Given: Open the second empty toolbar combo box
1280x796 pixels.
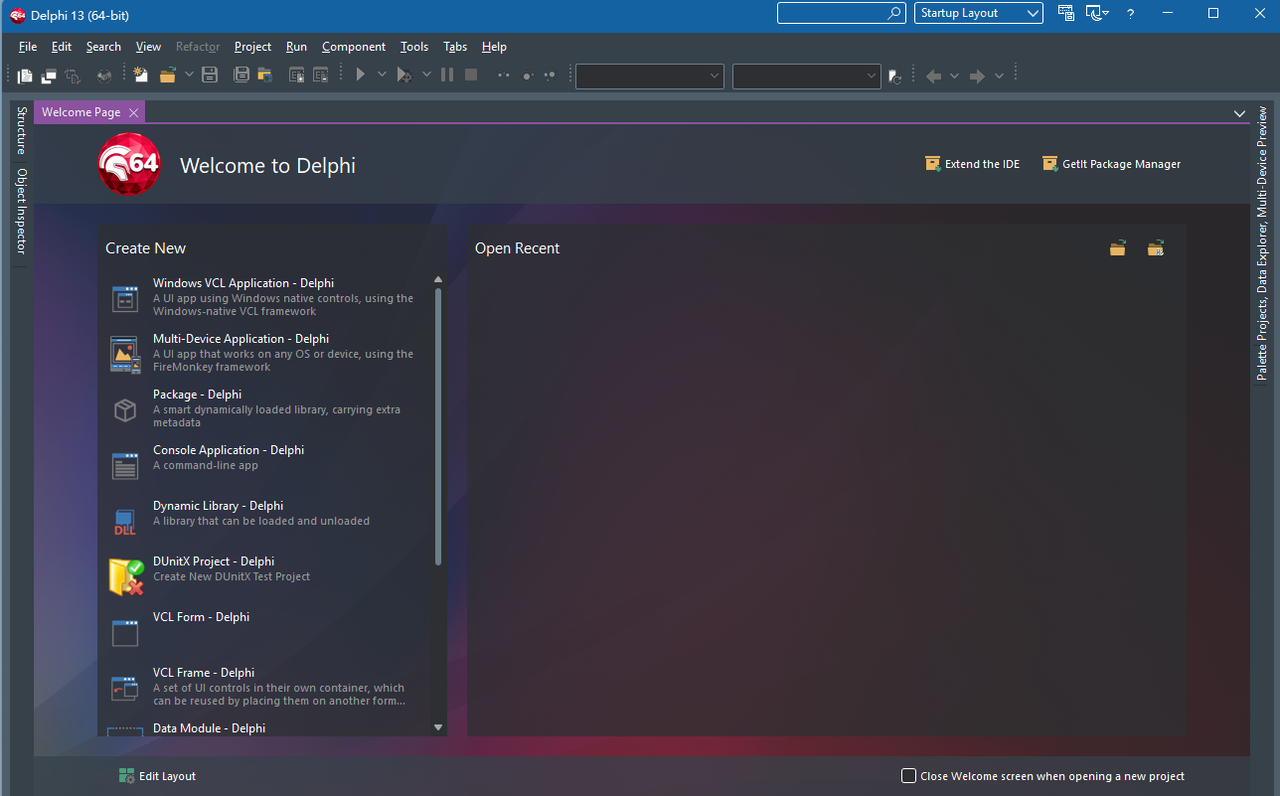Looking at the screenshot, I should pyautogui.click(x=807, y=76).
